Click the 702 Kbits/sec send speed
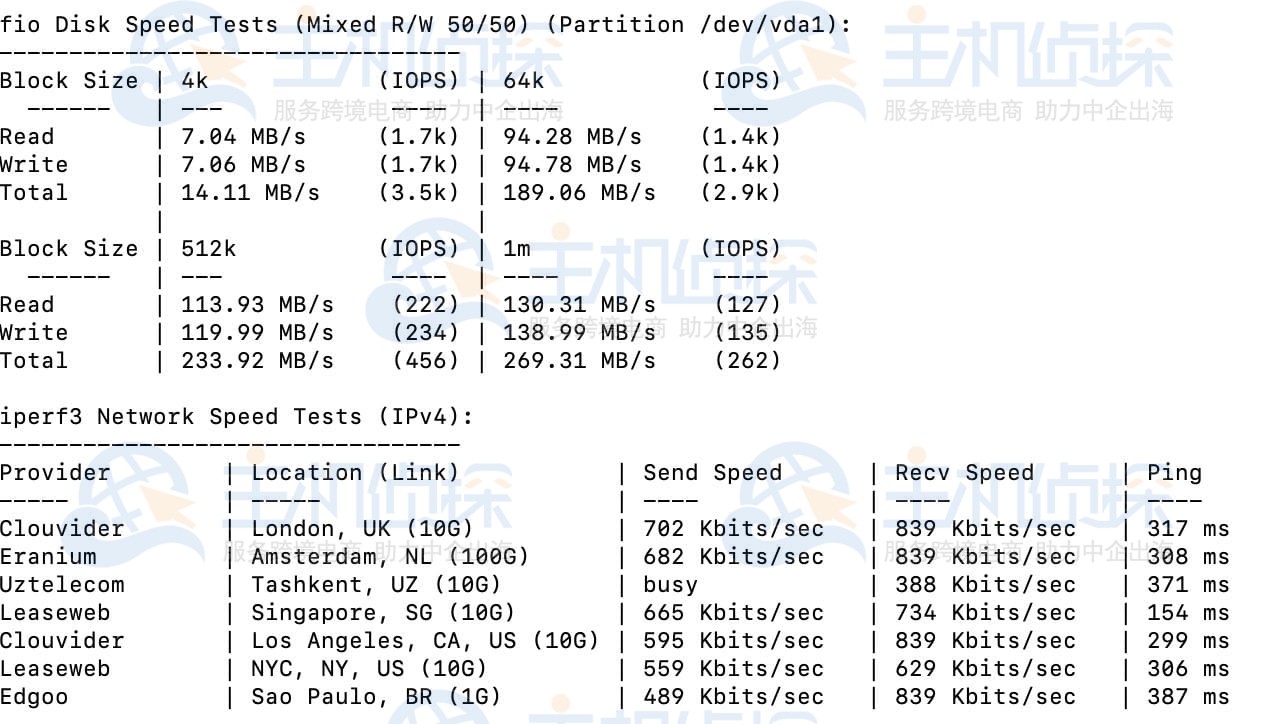The image size is (1270, 724). click(x=733, y=529)
